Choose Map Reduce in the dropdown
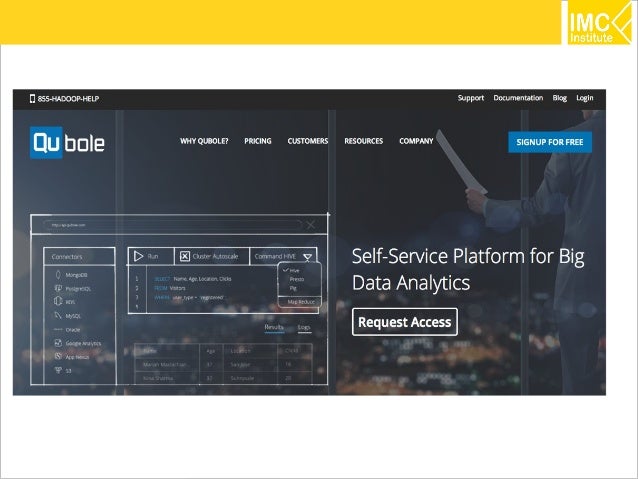638x479 pixels. pyautogui.click(x=301, y=302)
